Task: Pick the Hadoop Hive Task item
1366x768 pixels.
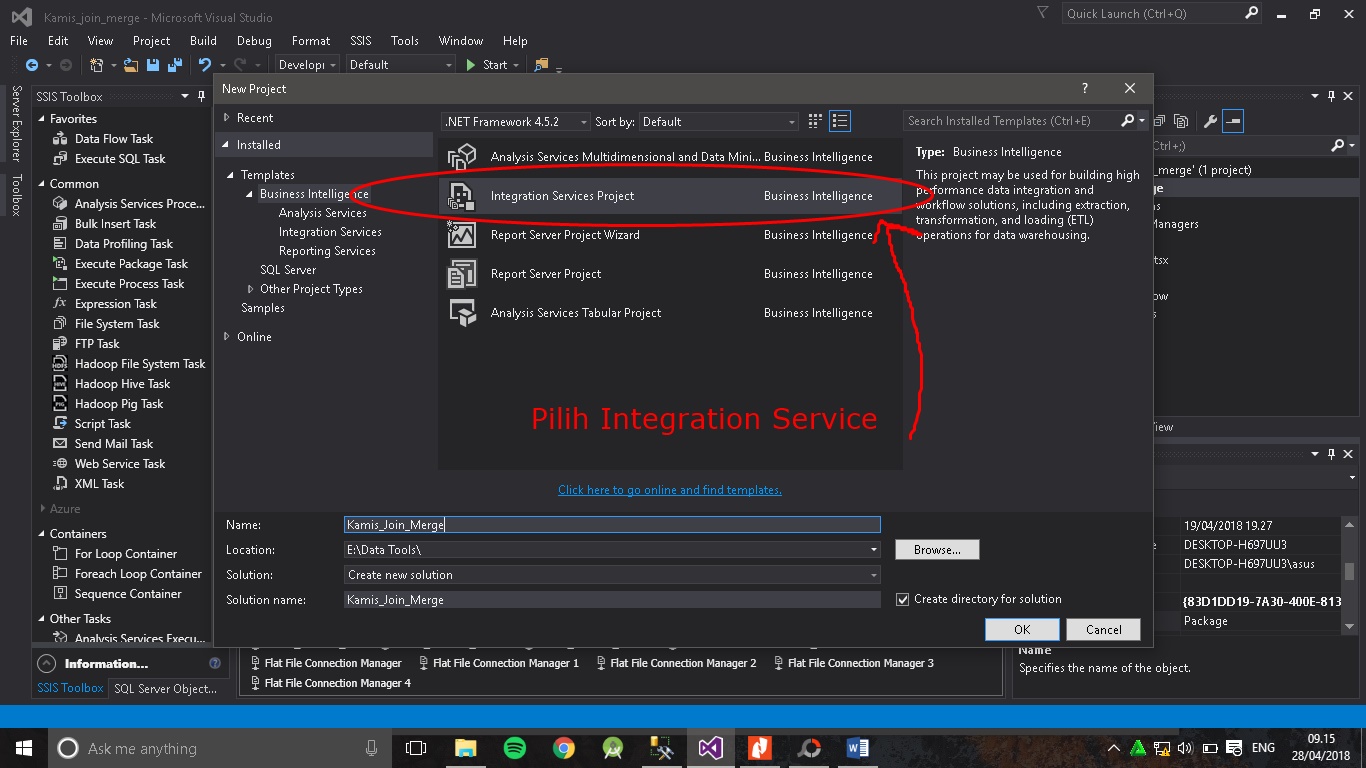Action: (x=122, y=384)
